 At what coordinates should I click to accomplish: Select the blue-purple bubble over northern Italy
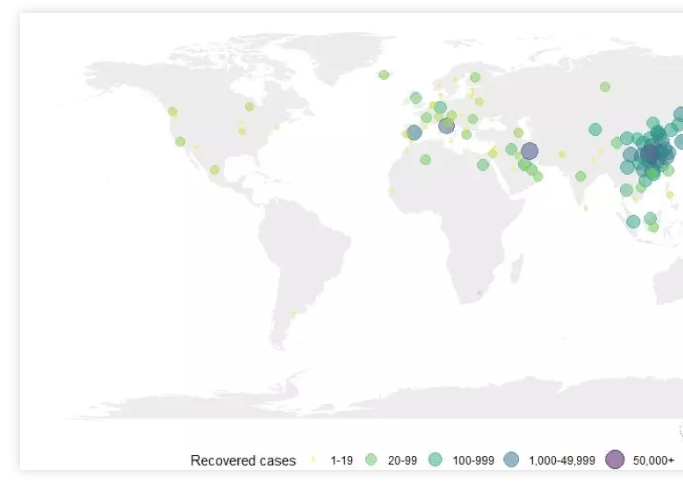coord(446,126)
